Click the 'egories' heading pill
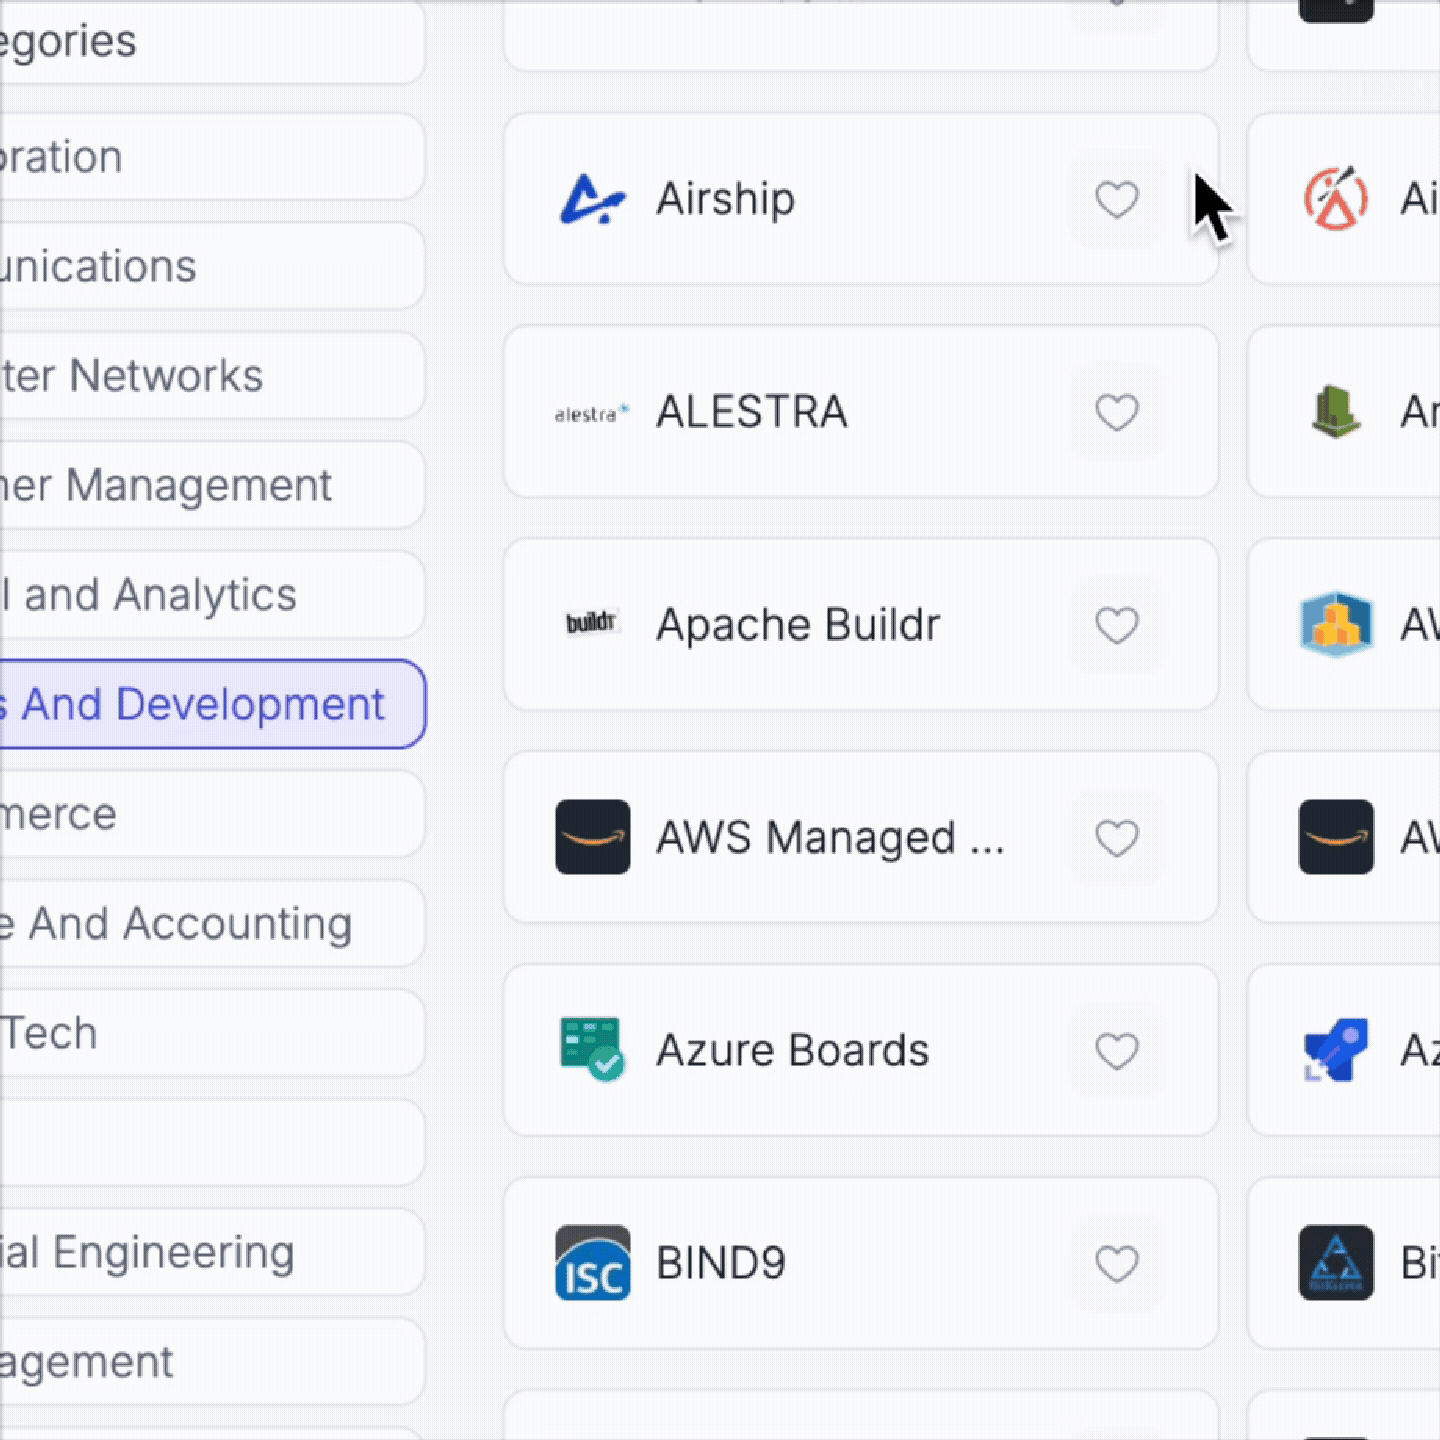 pyautogui.click(x=212, y=42)
